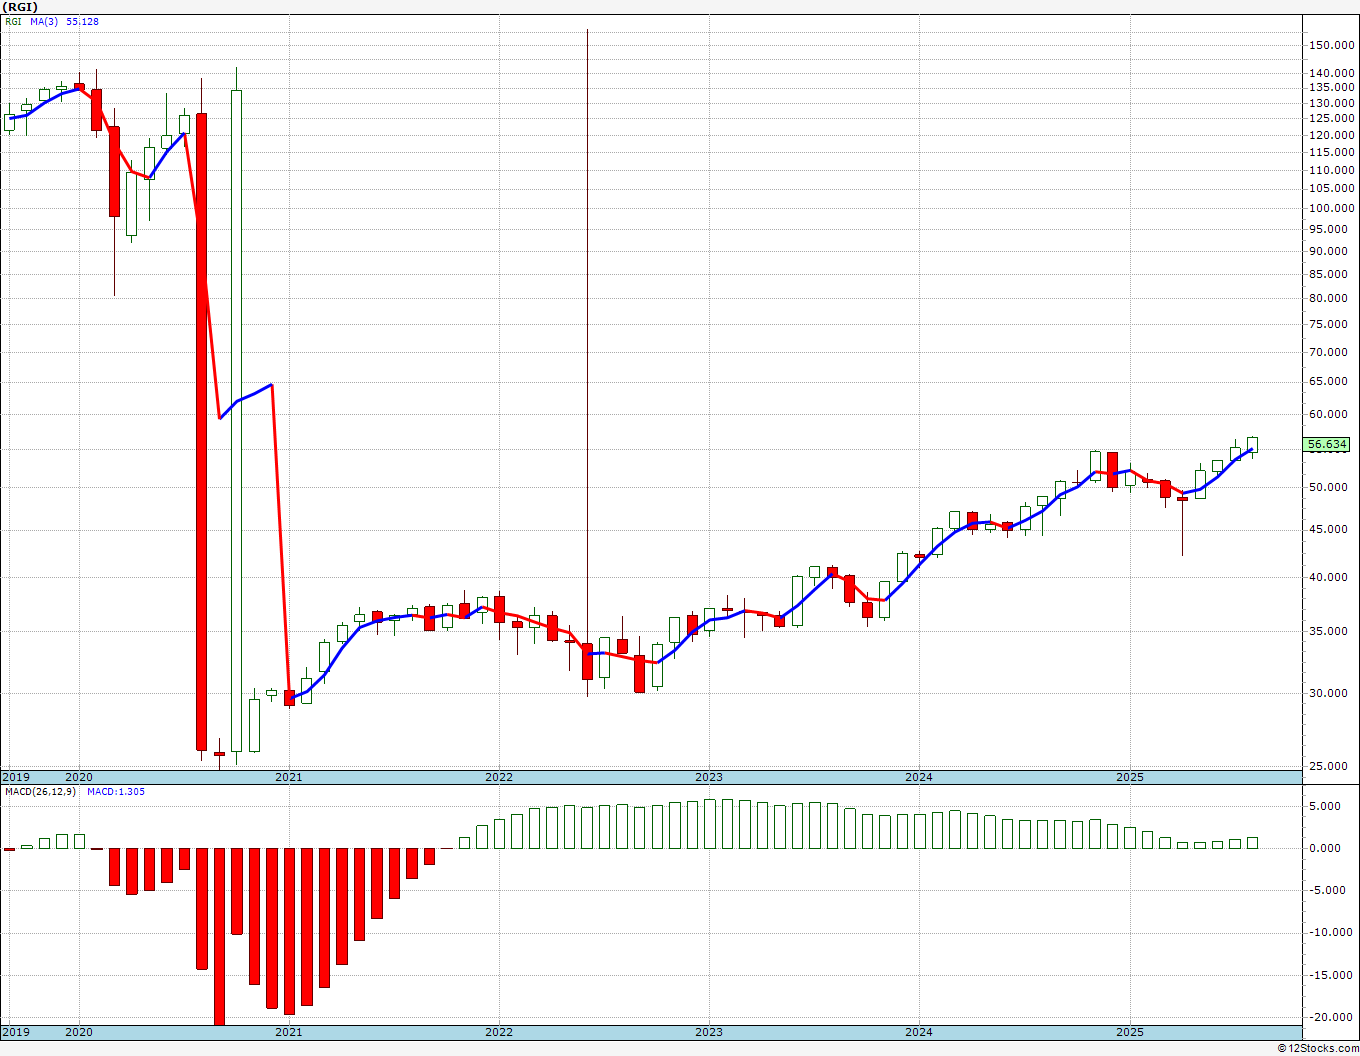Viewport: 1360px width, 1056px height.
Task: Click 2024 on the MACD panel time axis
Action: (919, 1031)
